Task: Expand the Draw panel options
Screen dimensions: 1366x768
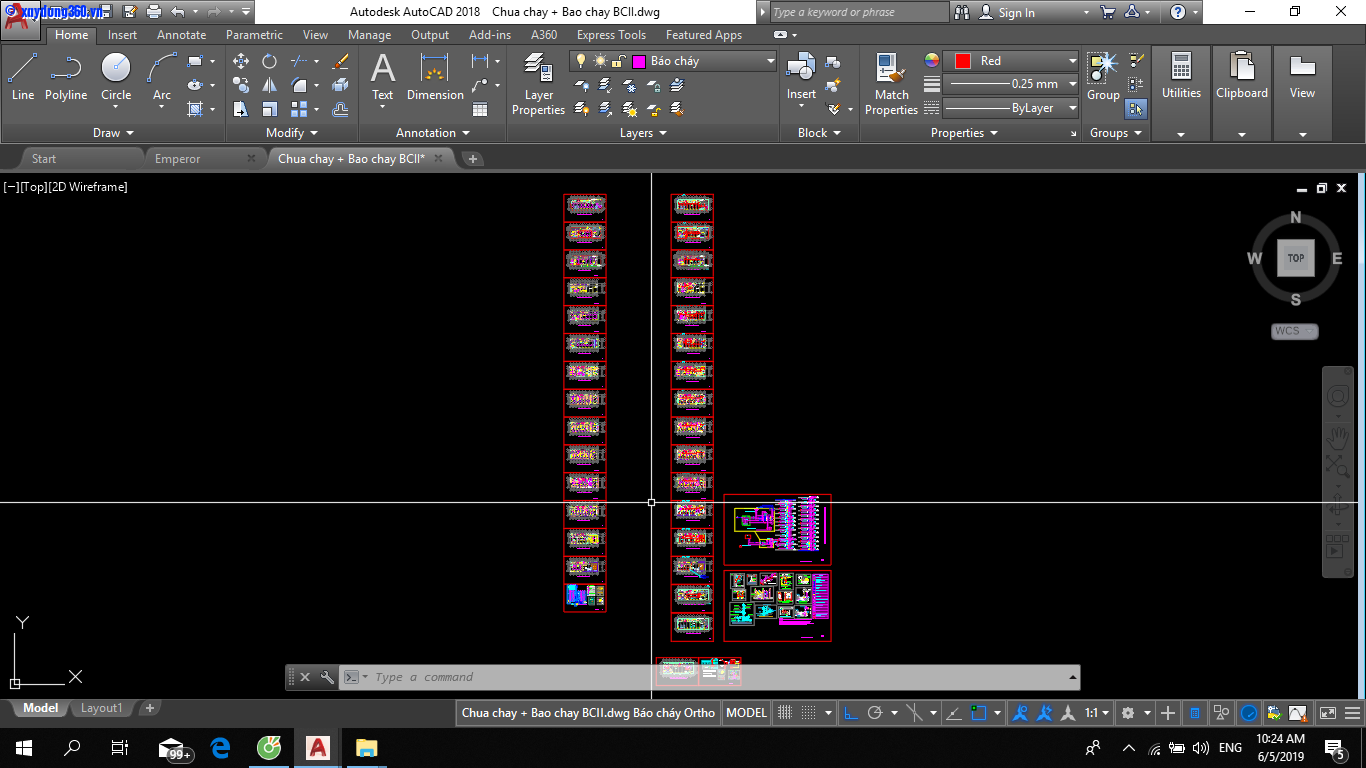Action: point(113,133)
